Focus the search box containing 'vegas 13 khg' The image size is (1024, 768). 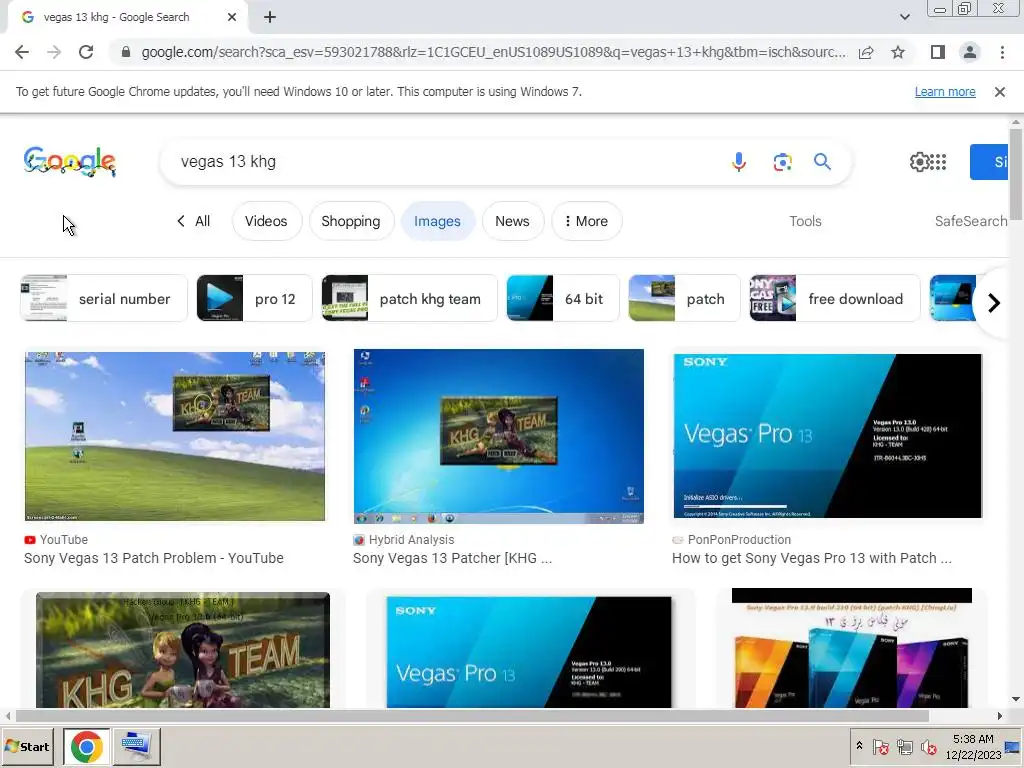click(444, 161)
